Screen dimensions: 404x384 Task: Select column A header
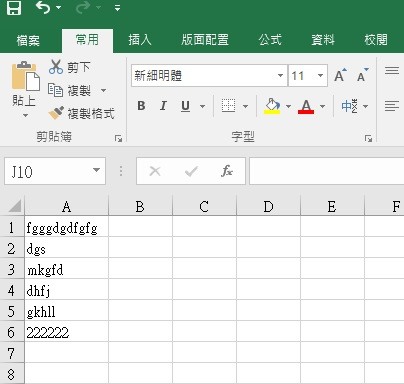coord(66,207)
